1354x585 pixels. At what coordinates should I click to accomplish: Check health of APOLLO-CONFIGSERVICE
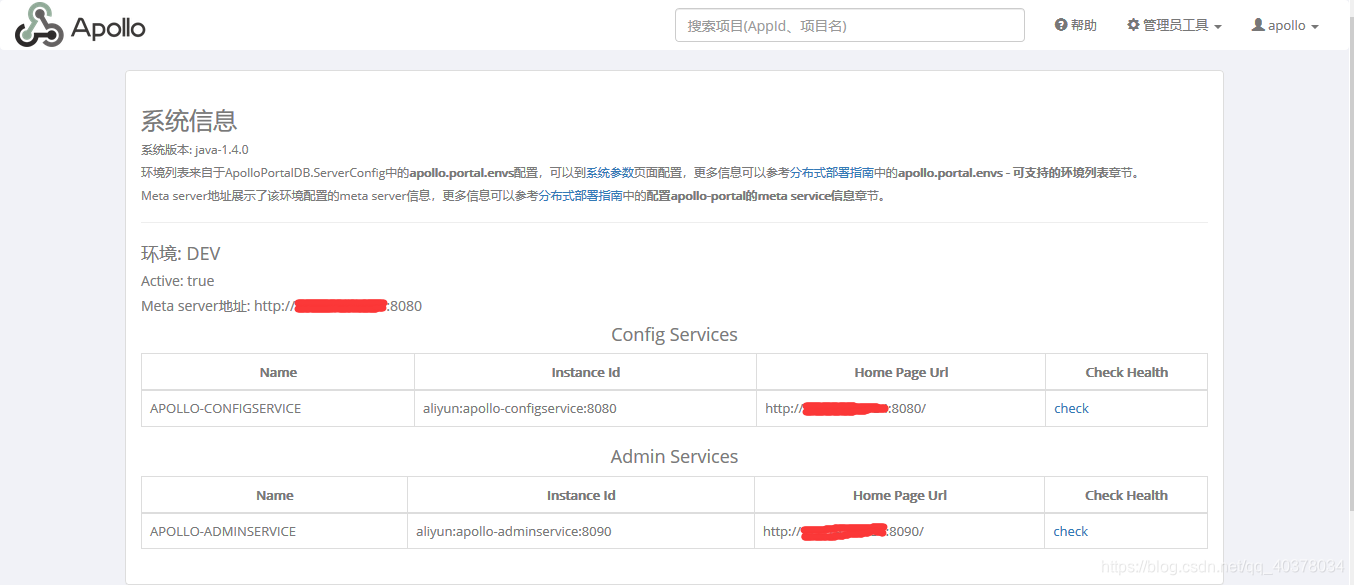[x=1071, y=408]
